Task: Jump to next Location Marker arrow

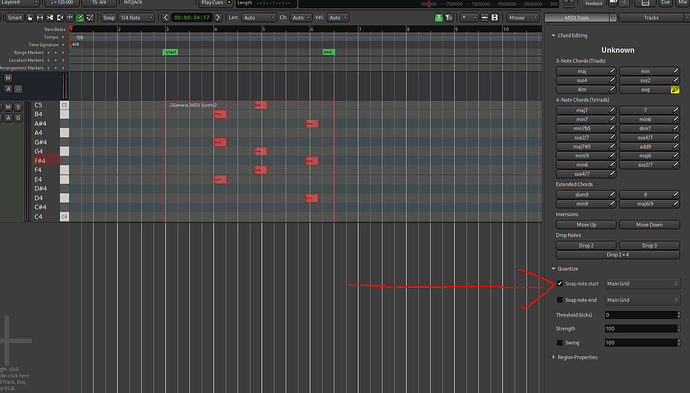Action: coord(63,60)
